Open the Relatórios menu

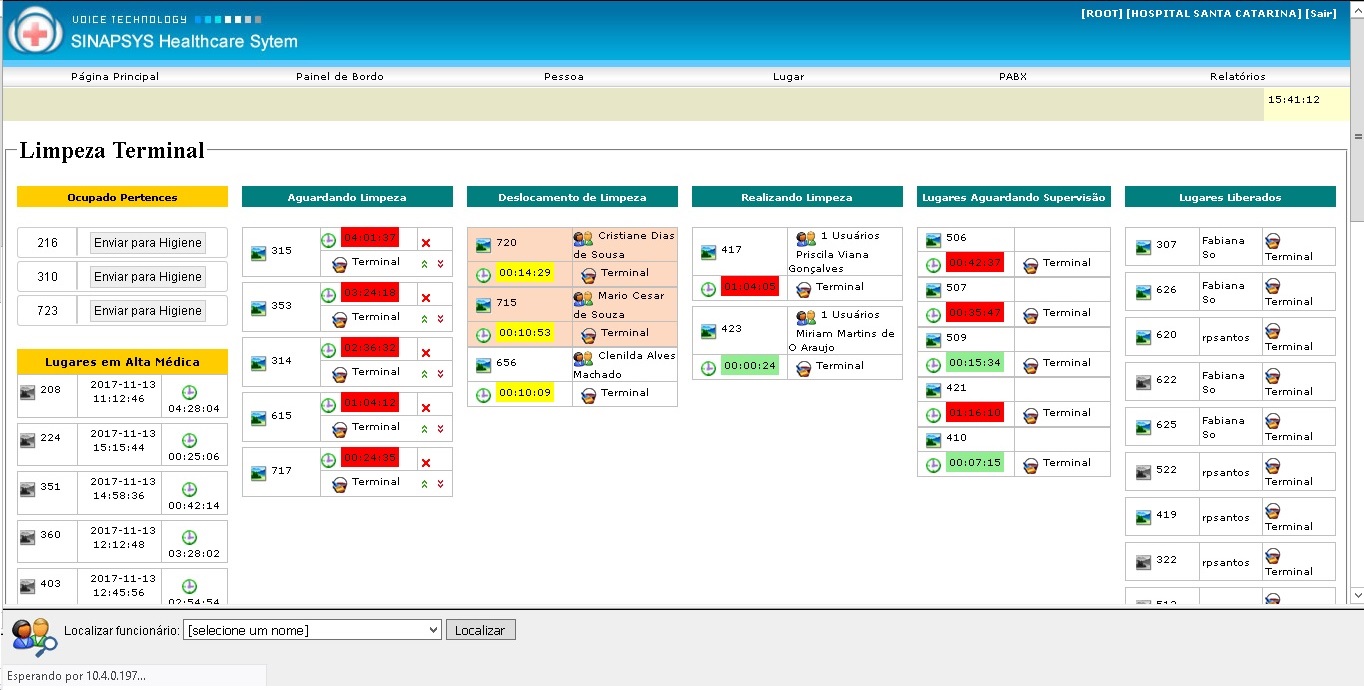pyautogui.click(x=1237, y=76)
